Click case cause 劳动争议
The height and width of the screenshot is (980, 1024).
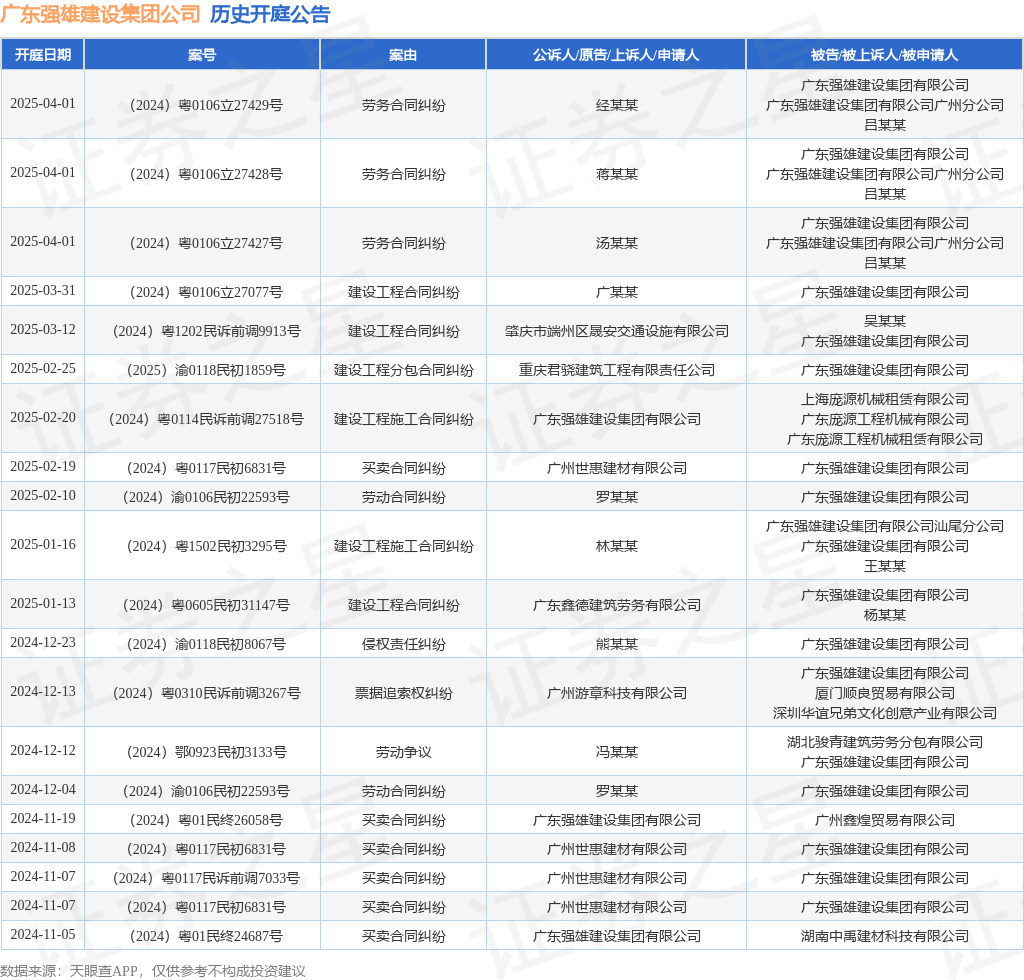404,752
